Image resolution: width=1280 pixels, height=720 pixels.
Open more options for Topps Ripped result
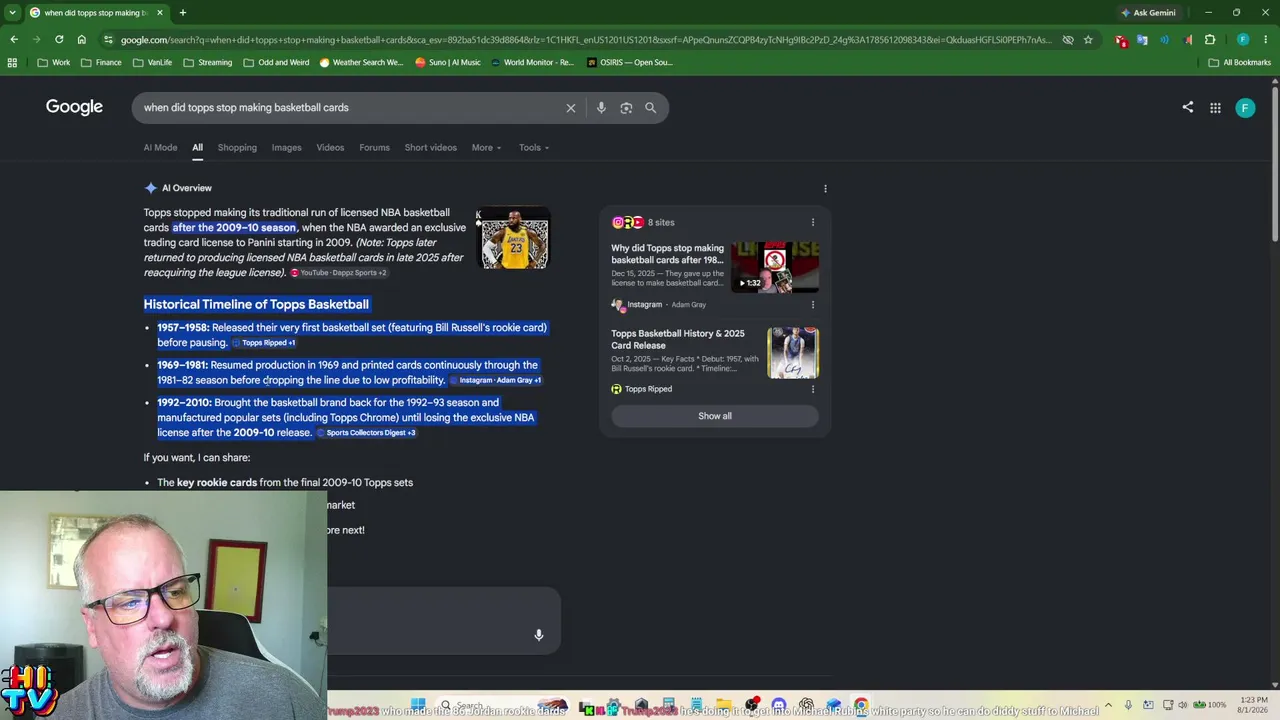[813, 389]
